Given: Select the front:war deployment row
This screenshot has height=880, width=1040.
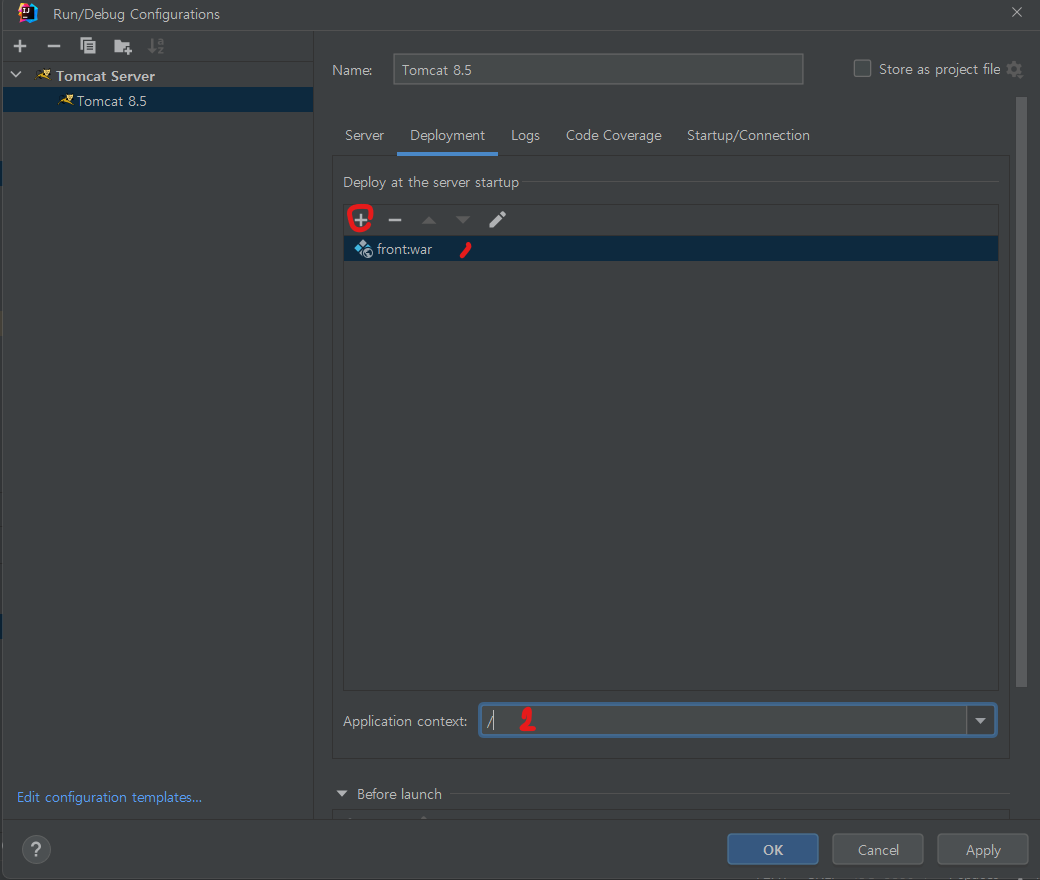Looking at the screenshot, I should pyautogui.click(x=671, y=249).
